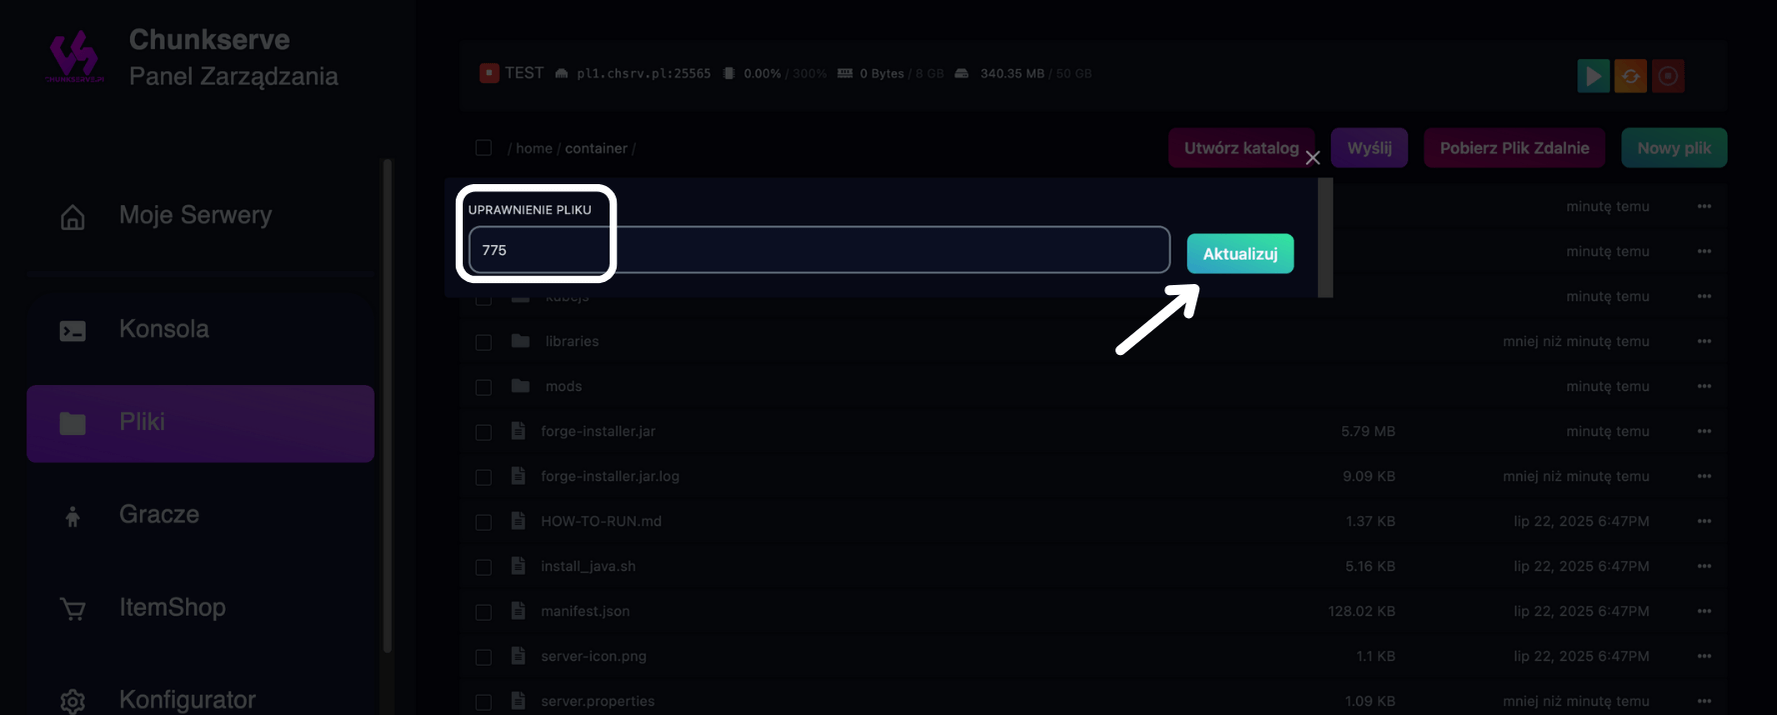Click the container breadcrumb link
Viewport: 1777px width, 715px height.
596,148
